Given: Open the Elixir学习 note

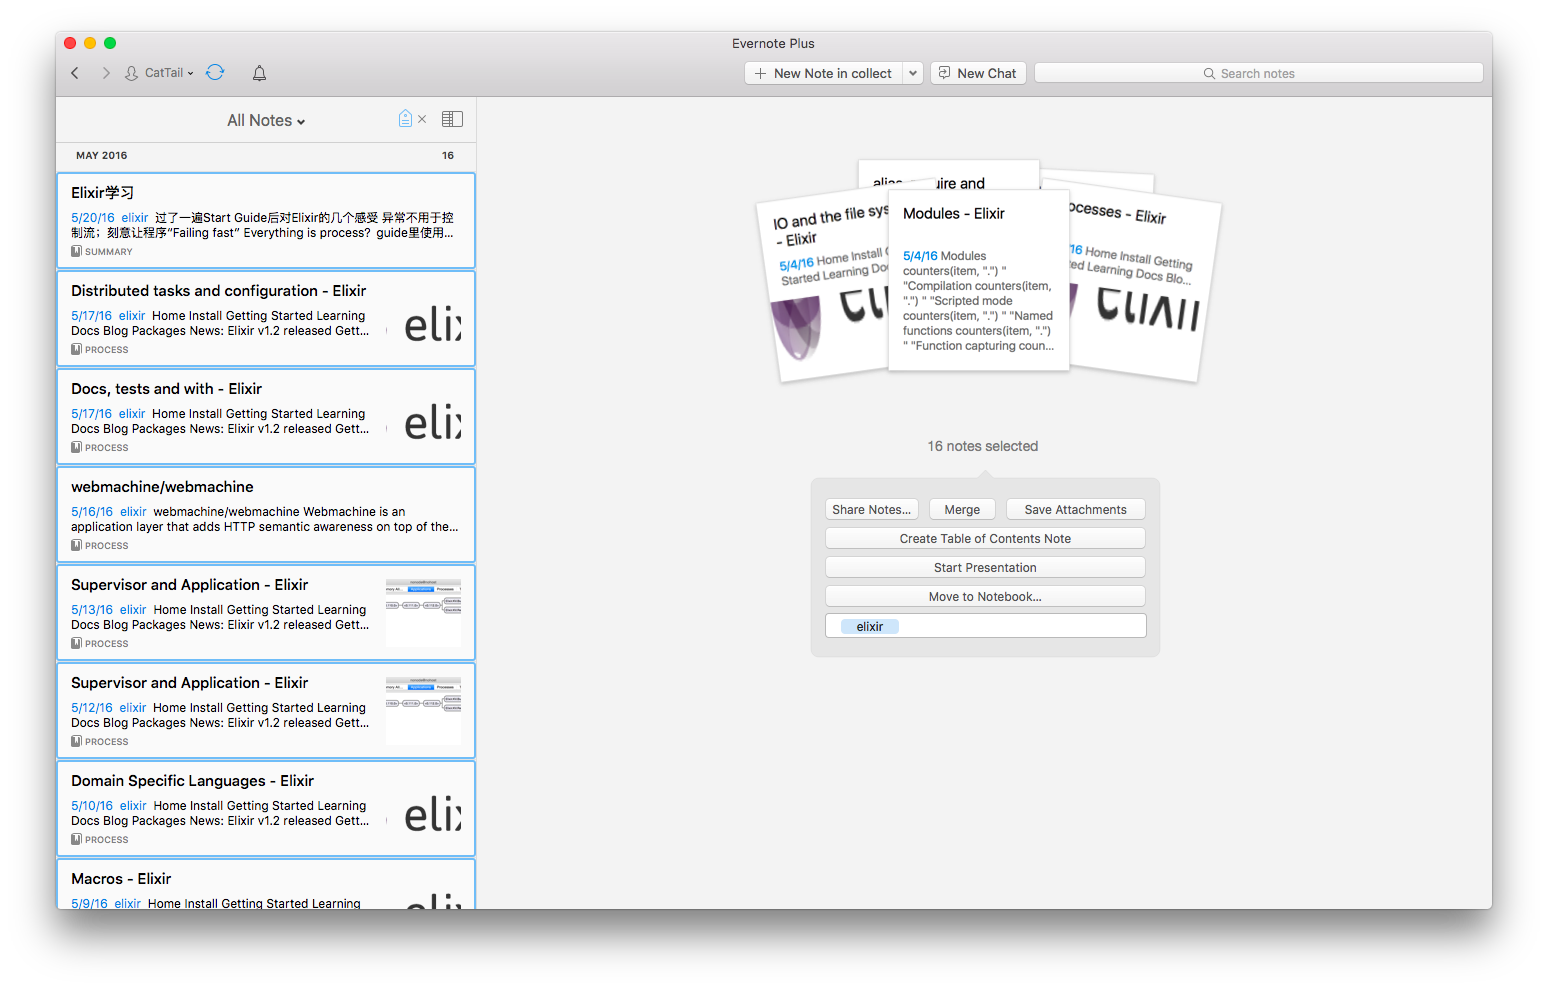Looking at the screenshot, I should [x=266, y=220].
